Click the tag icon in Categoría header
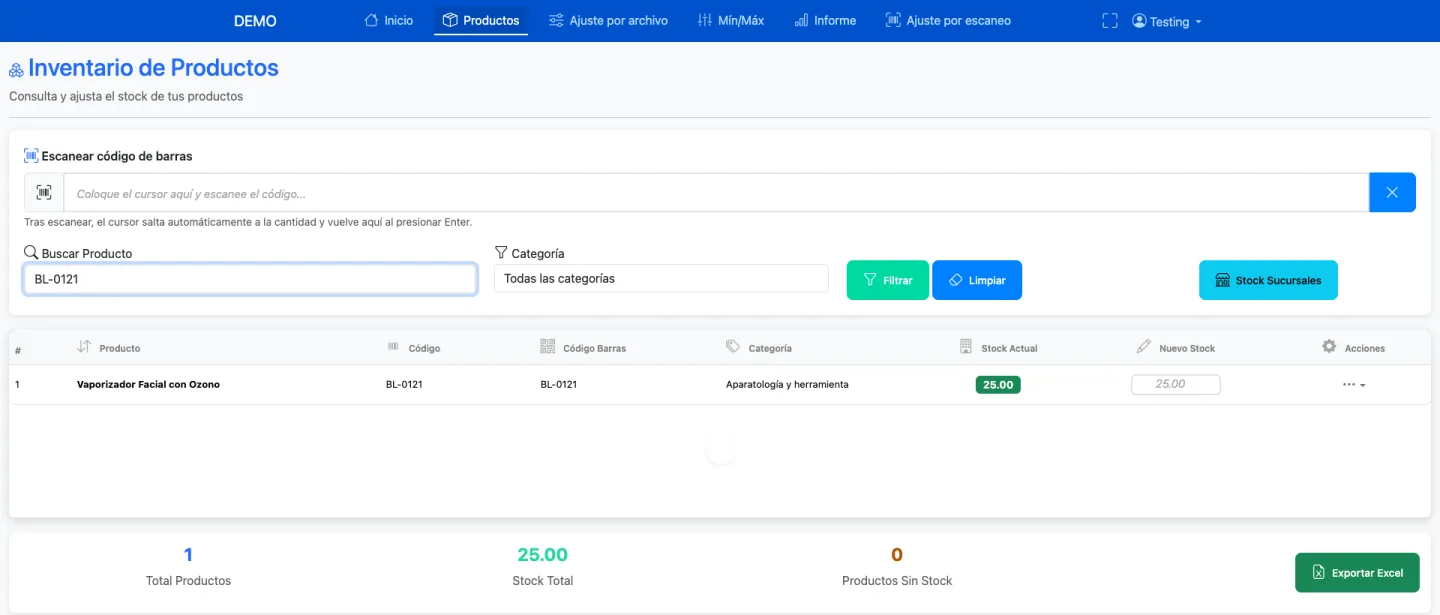Image resolution: width=1440 pixels, height=615 pixels. [733, 346]
